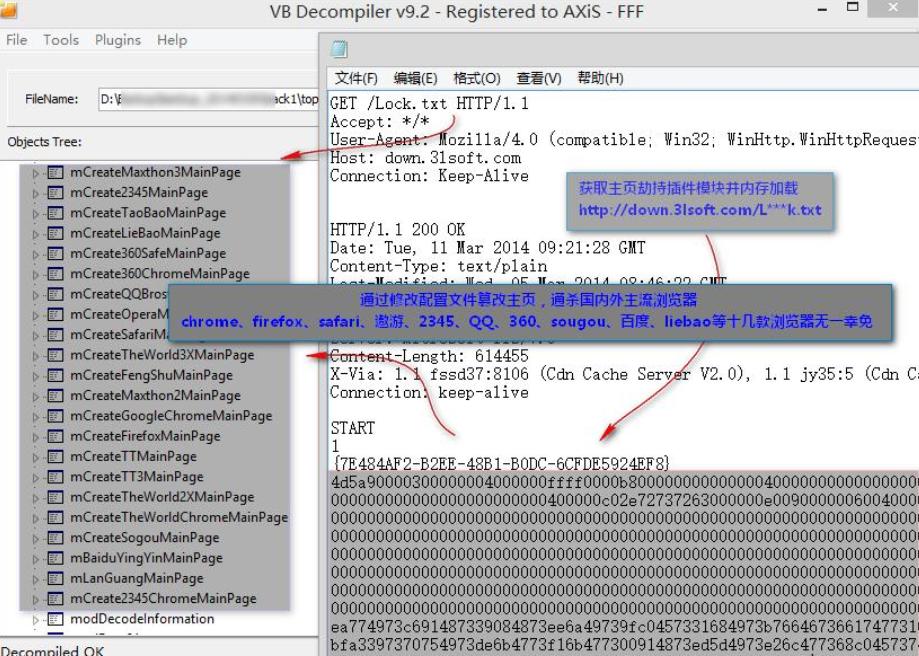Screen dimensions: 919x656
Task: Select mCreateMaxthon2MainPage in the tree
Action: 155,396
